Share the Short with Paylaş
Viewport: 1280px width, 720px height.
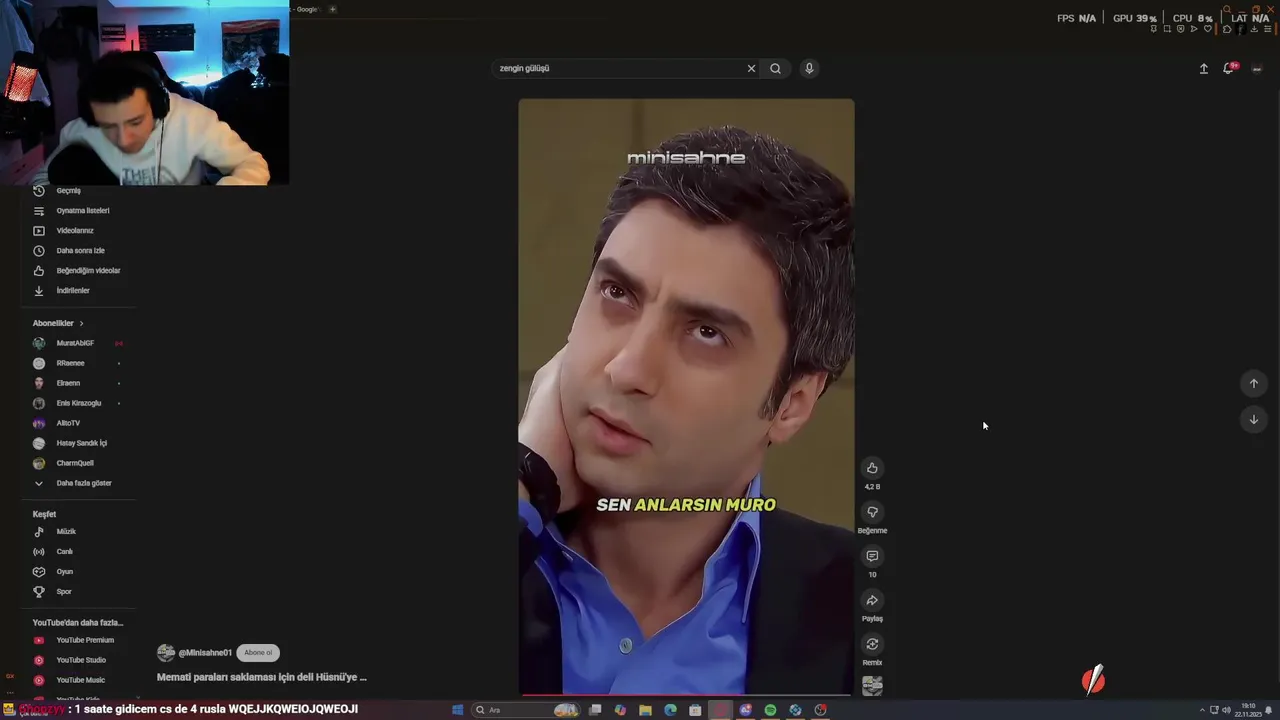point(872,600)
